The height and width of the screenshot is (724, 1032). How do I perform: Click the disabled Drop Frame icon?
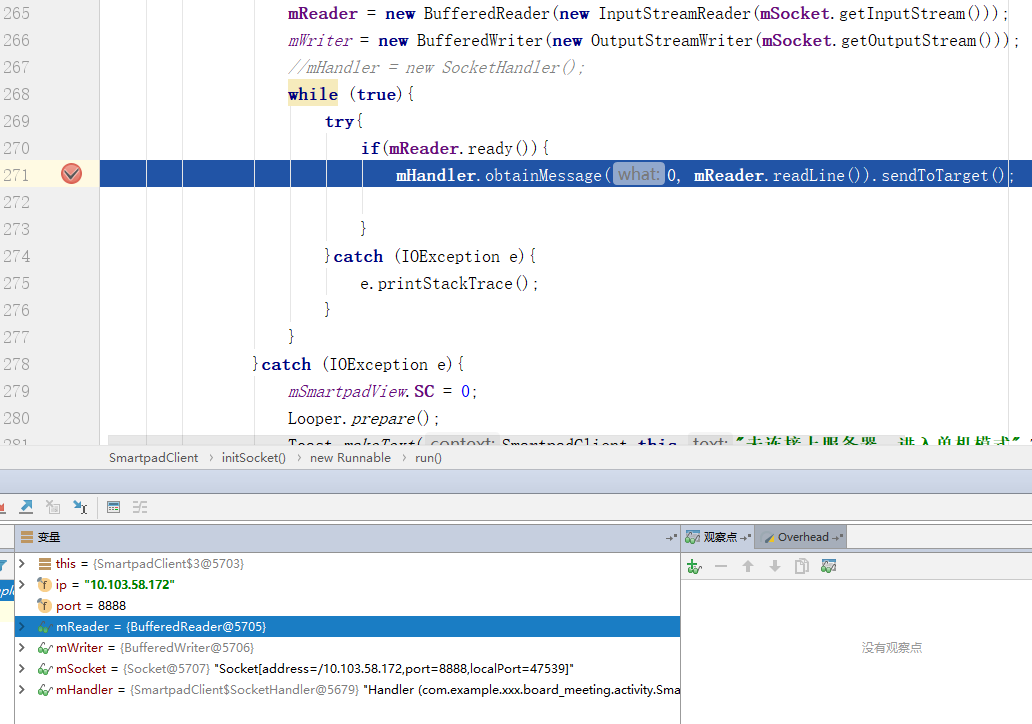tap(53, 507)
